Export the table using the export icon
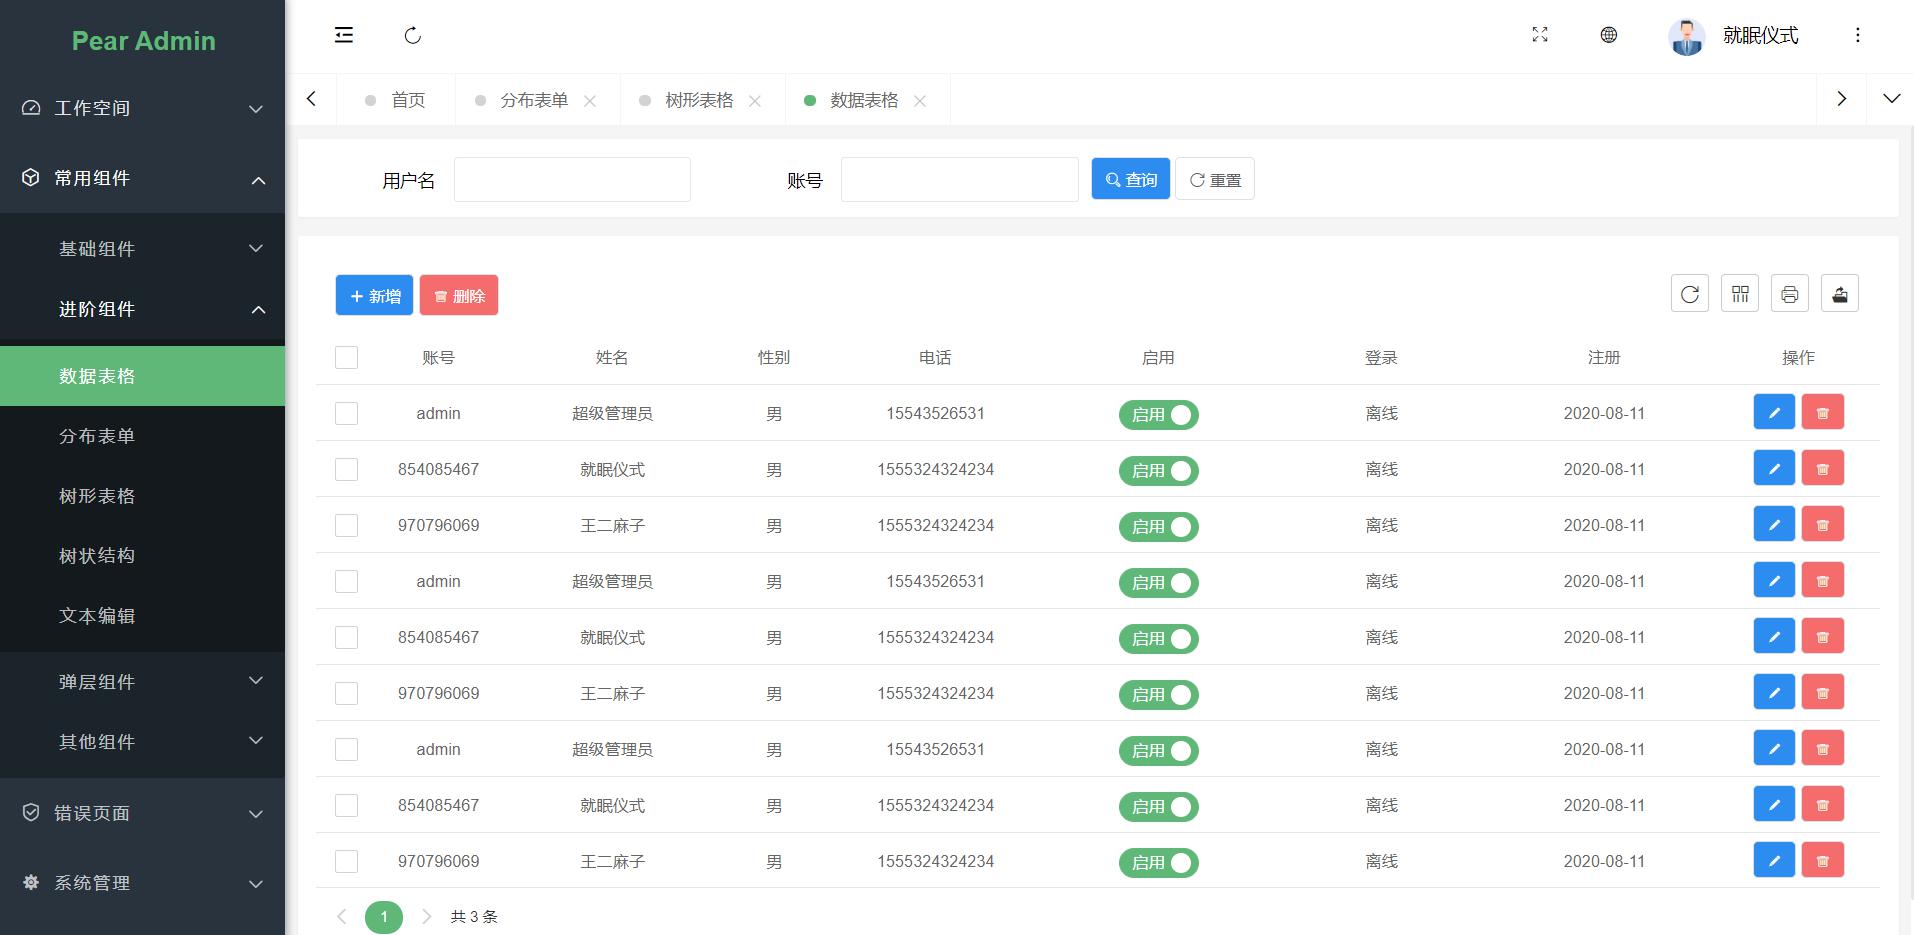 1840,294
